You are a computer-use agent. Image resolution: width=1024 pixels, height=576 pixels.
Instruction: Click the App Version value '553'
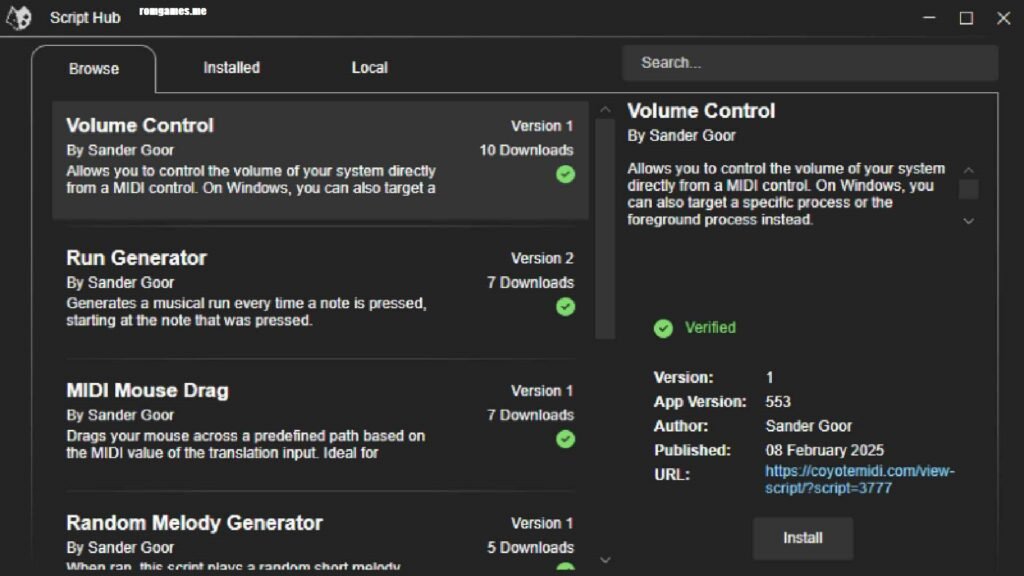pos(778,402)
